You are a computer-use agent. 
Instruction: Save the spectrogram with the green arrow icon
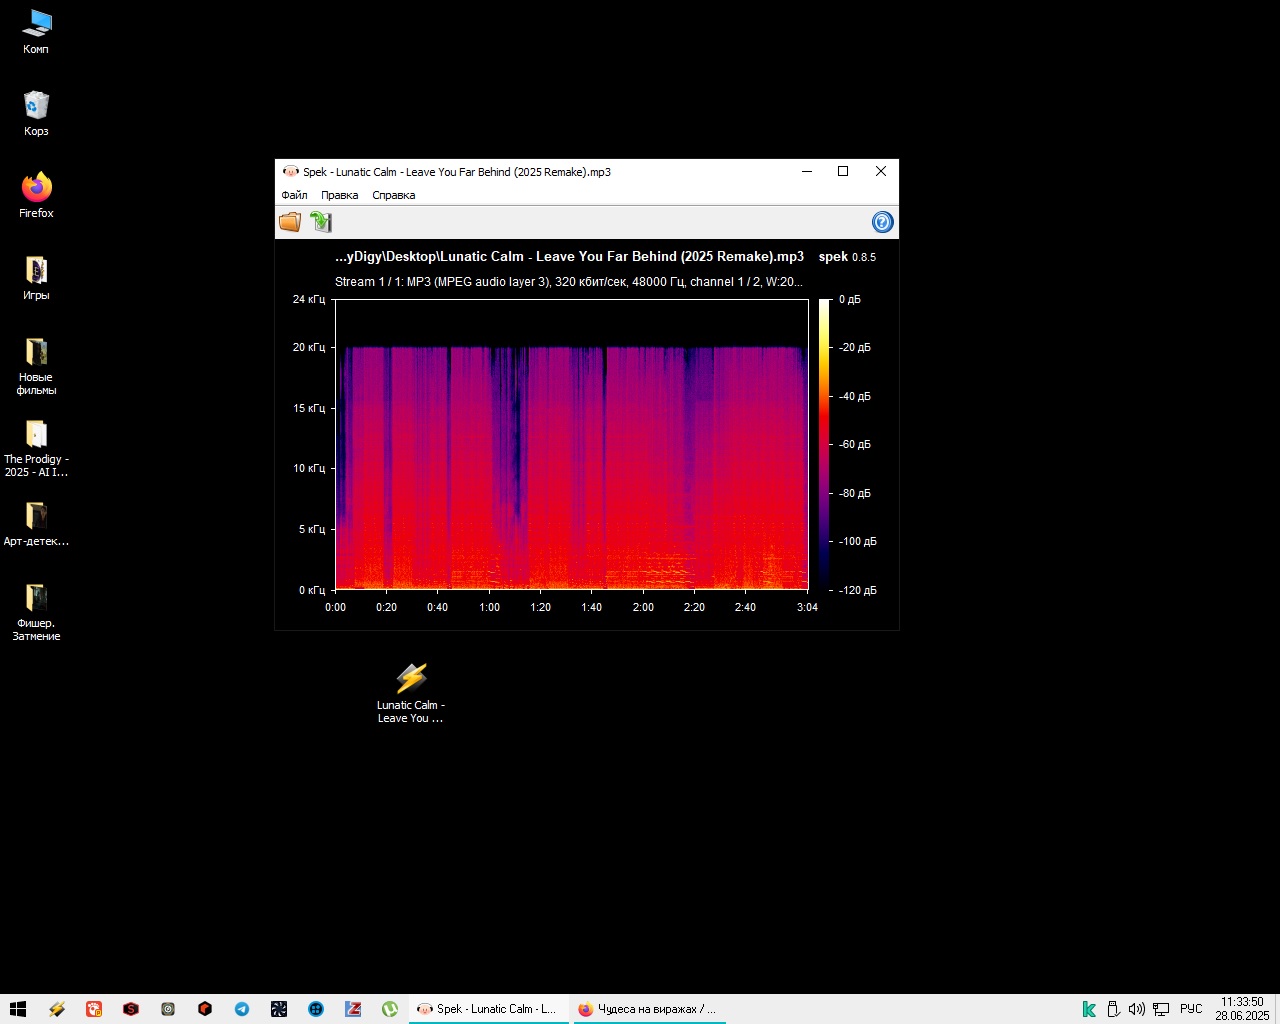click(x=321, y=222)
